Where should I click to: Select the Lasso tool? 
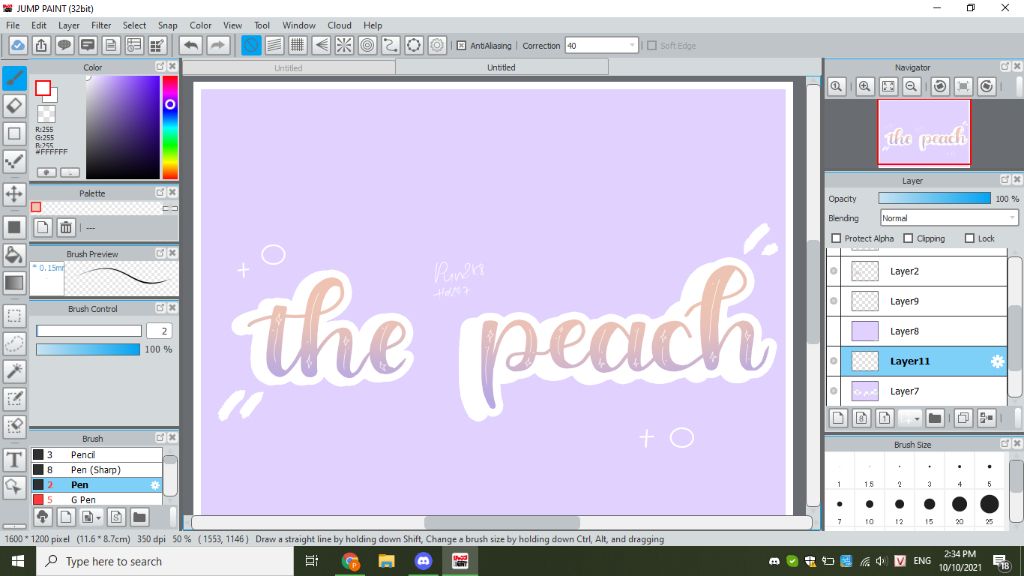(14, 344)
